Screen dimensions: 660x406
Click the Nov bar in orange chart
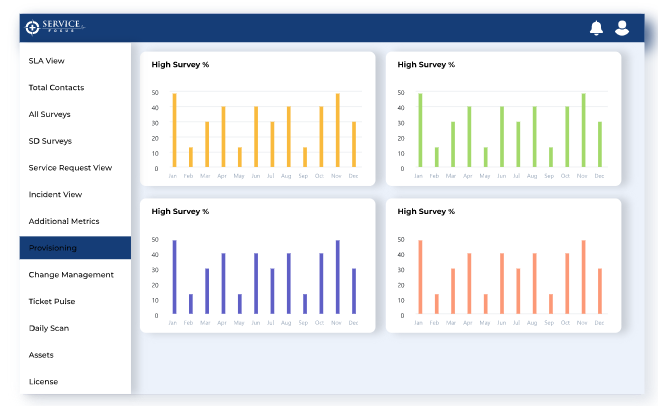[x=338, y=130]
